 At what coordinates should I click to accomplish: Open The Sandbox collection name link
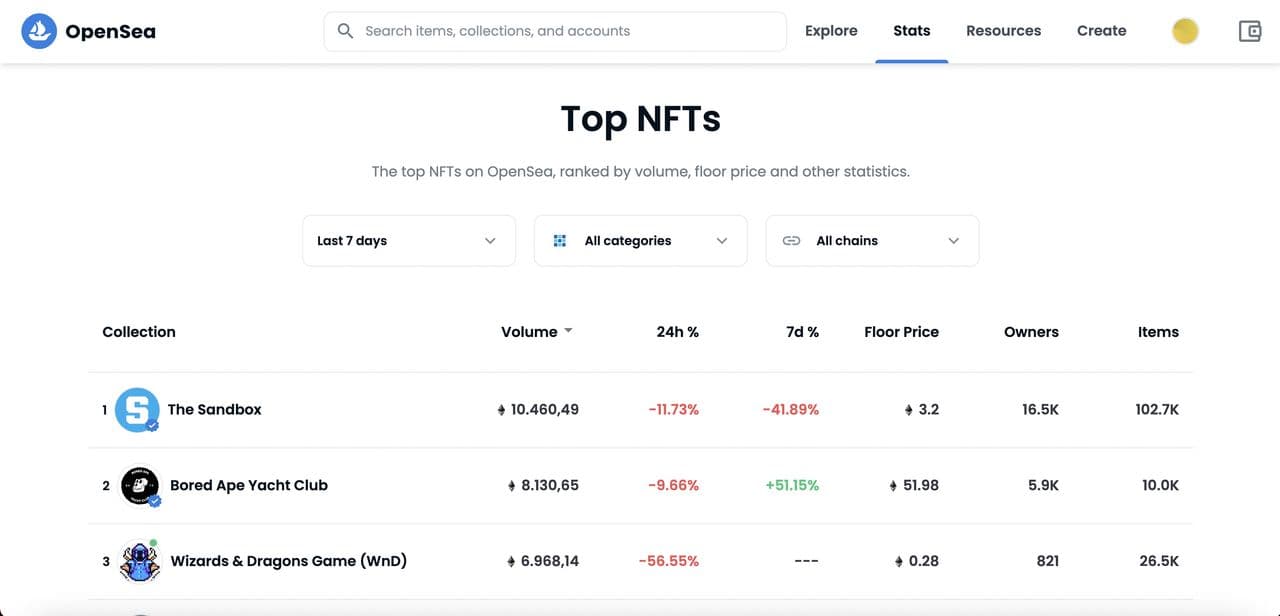pos(214,410)
